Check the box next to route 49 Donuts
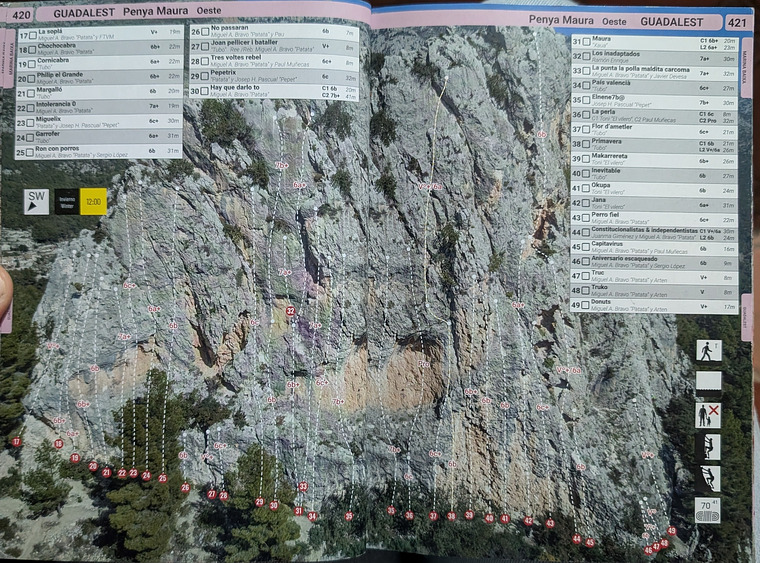 click(x=587, y=306)
